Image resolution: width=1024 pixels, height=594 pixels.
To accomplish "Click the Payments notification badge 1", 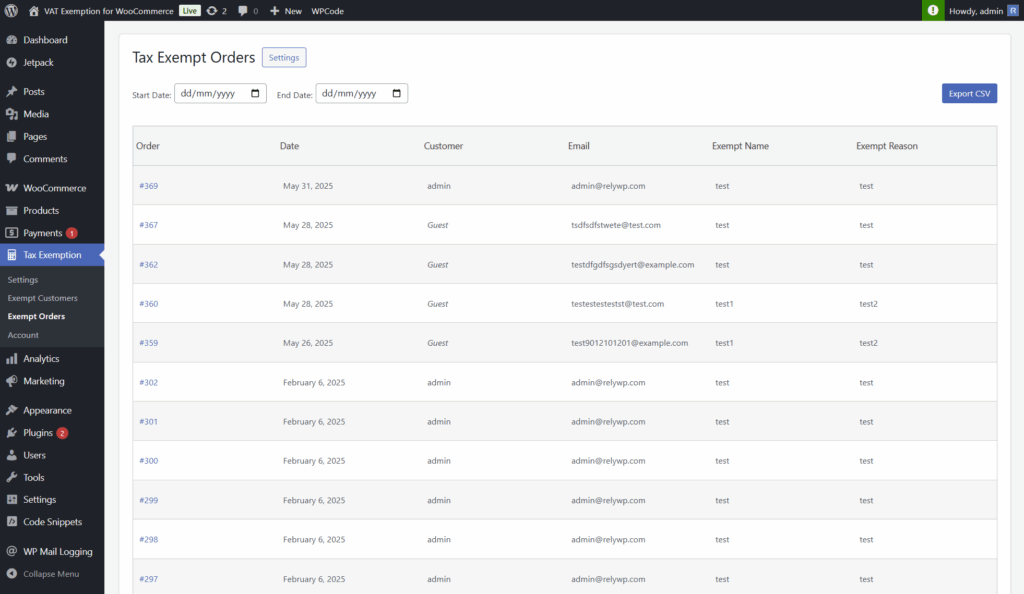I will 72,233.
